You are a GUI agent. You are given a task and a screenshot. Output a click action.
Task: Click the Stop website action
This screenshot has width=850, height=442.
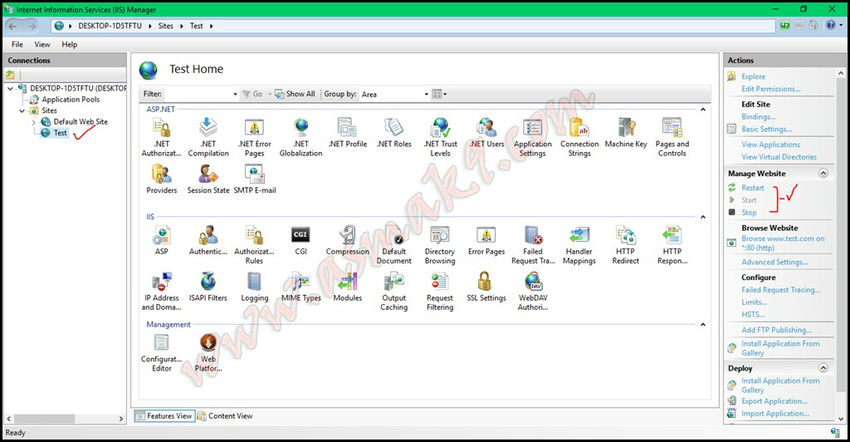(x=749, y=213)
